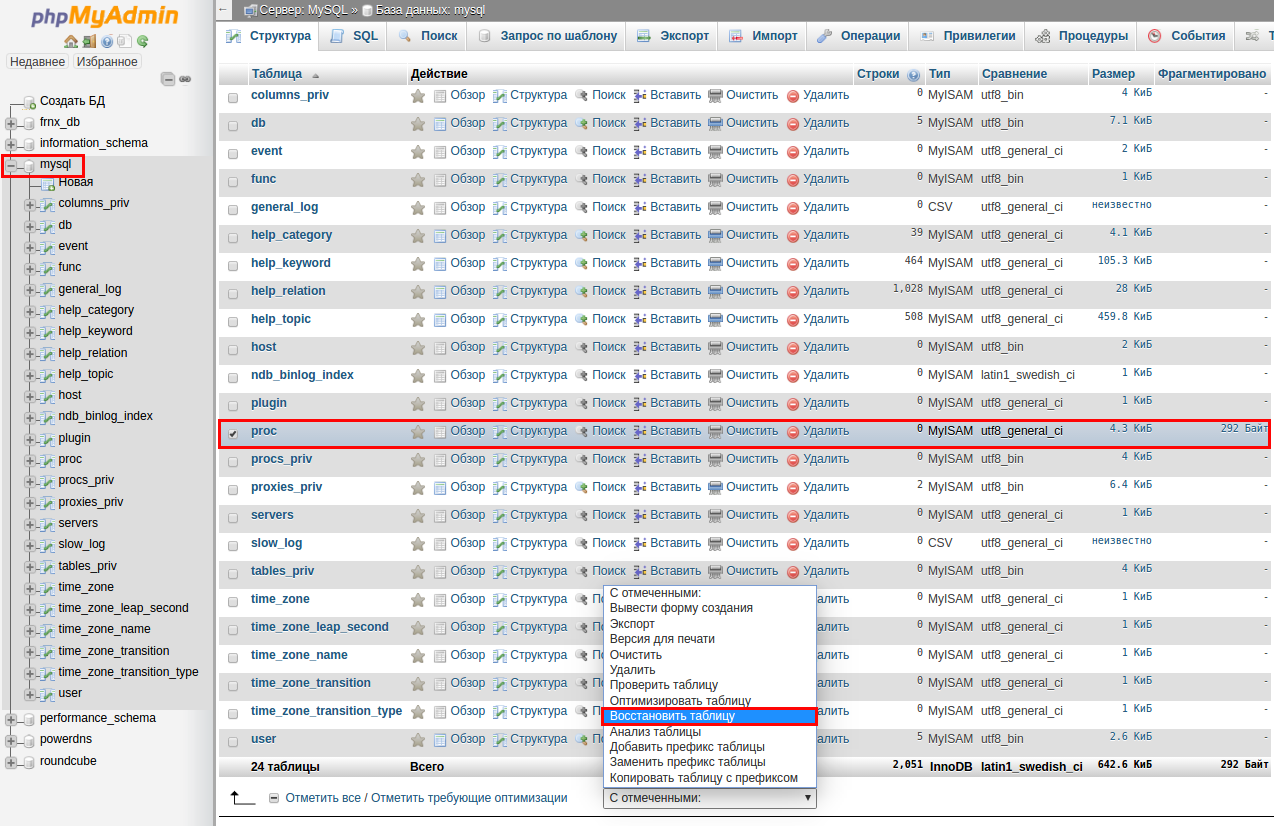Select 'Анализ таблицы' from dropdown list
Viewport: 1274px width, 826px height.
coord(710,732)
